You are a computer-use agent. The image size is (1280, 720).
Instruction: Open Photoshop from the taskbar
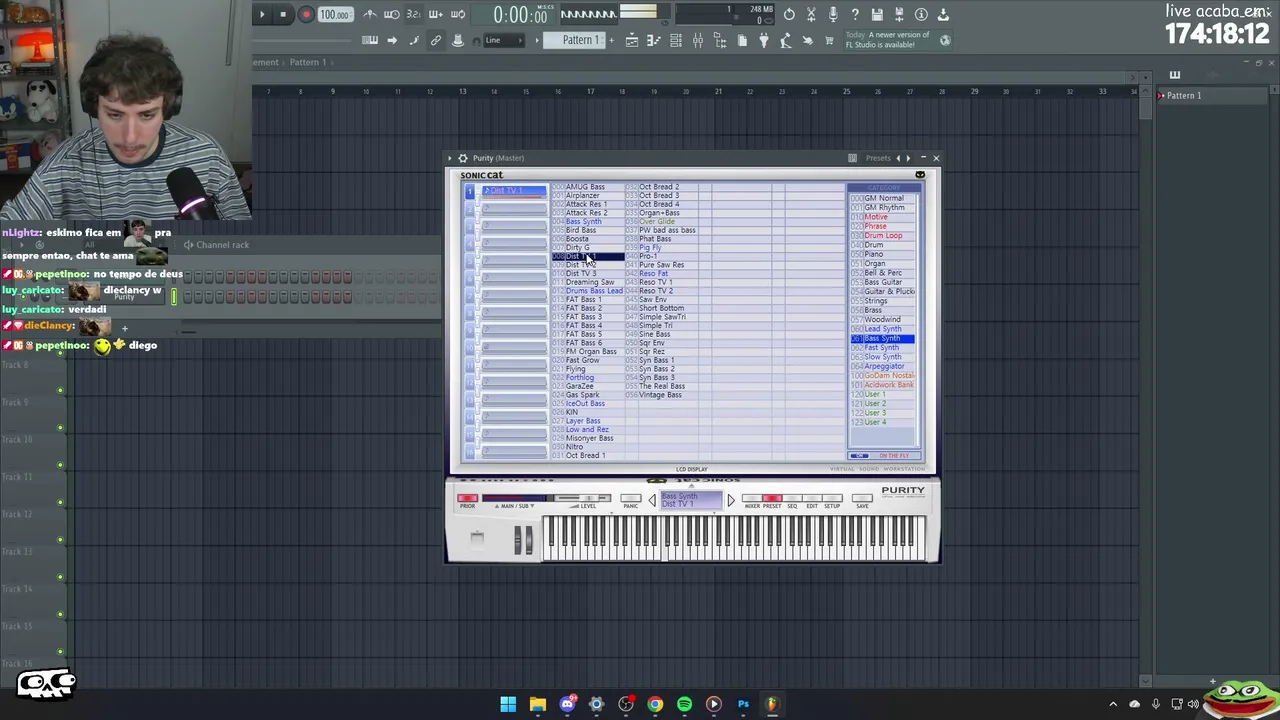click(x=743, y=704)
